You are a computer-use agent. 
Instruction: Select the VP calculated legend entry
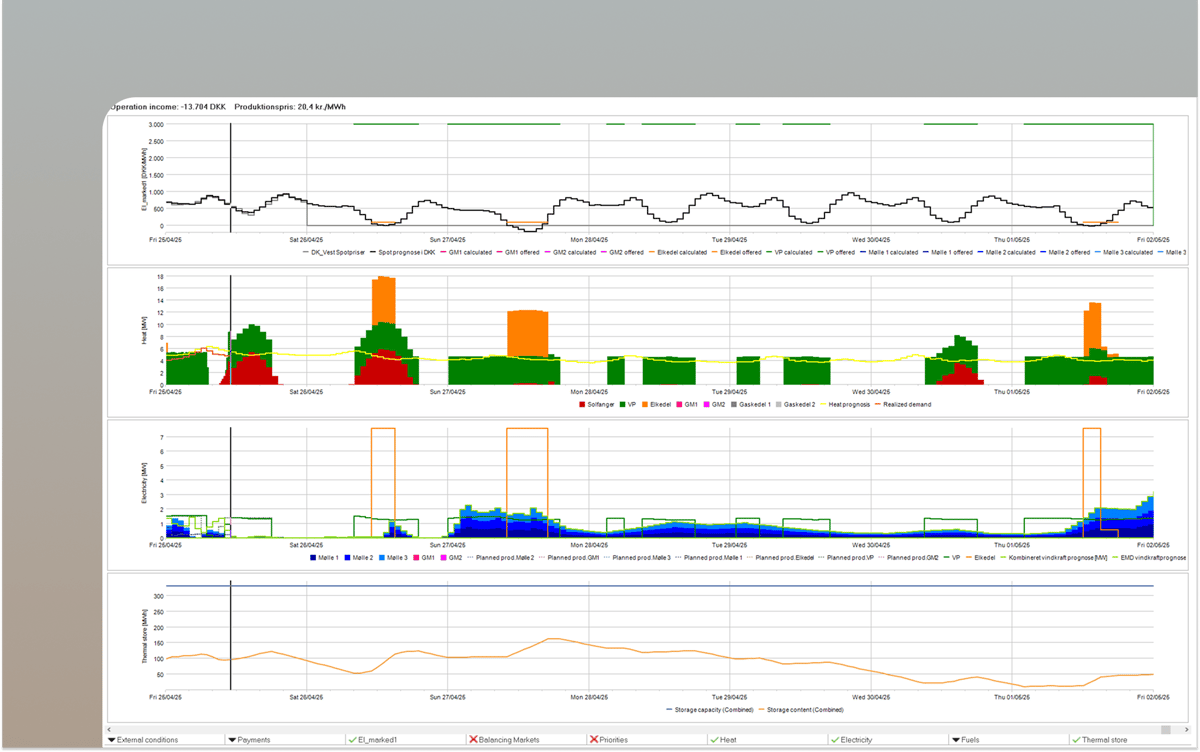point(787,252)
